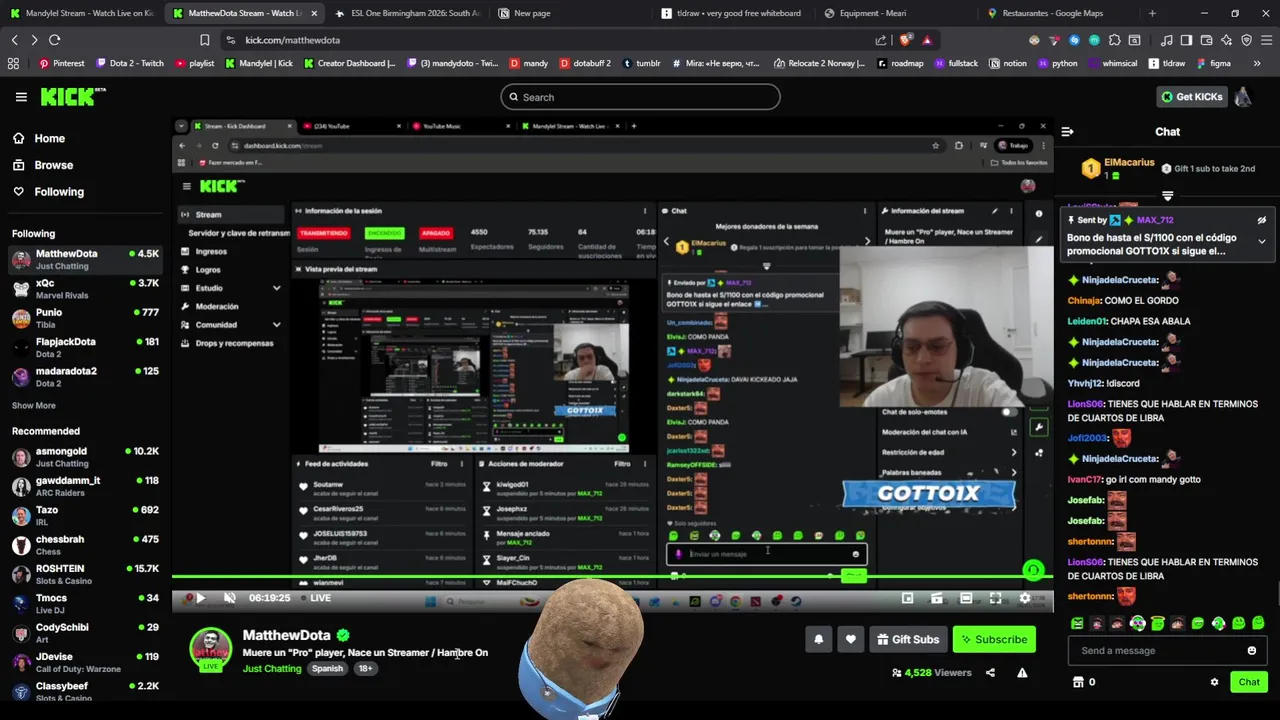Bookmark this page icon in address bar
Screen dimensions: 1280x720
204,40
